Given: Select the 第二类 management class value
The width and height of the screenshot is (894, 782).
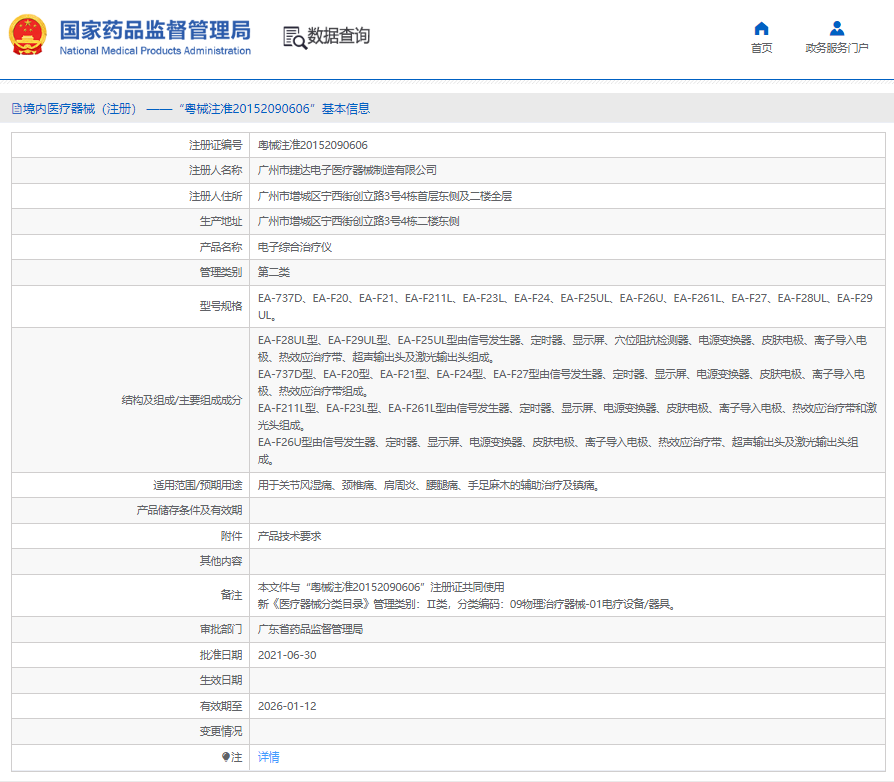Looking at the screenshot, I should [x=274, y=272].
